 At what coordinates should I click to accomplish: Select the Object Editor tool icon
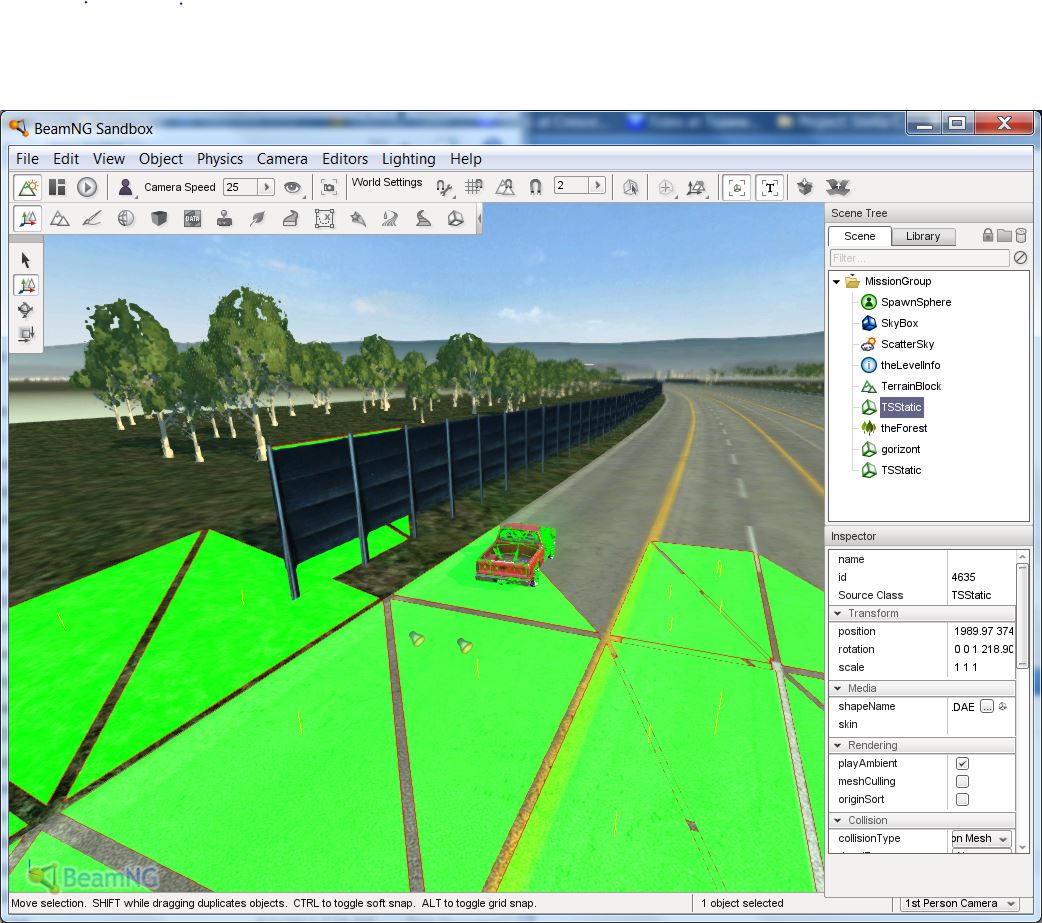point(28,219)
